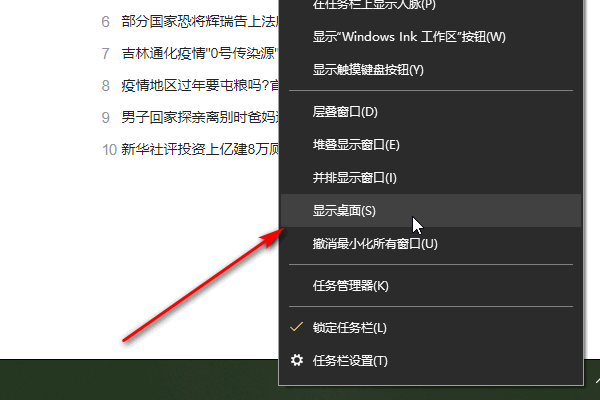This screenshot has width=600, height=400.
Task: Show hidden tray icons chevron on taskbar
Action: [598, 380]
